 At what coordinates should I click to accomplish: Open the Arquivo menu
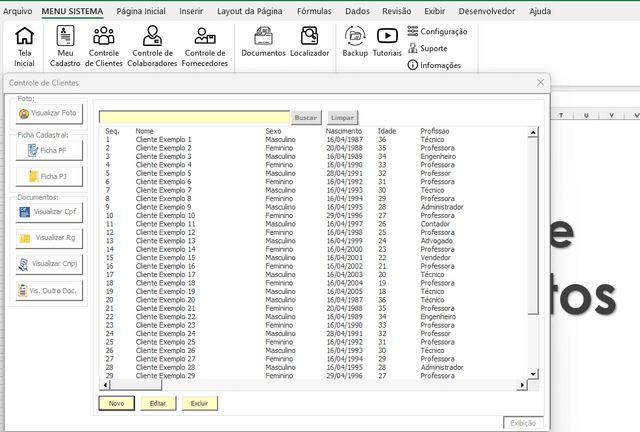(18, 11)
